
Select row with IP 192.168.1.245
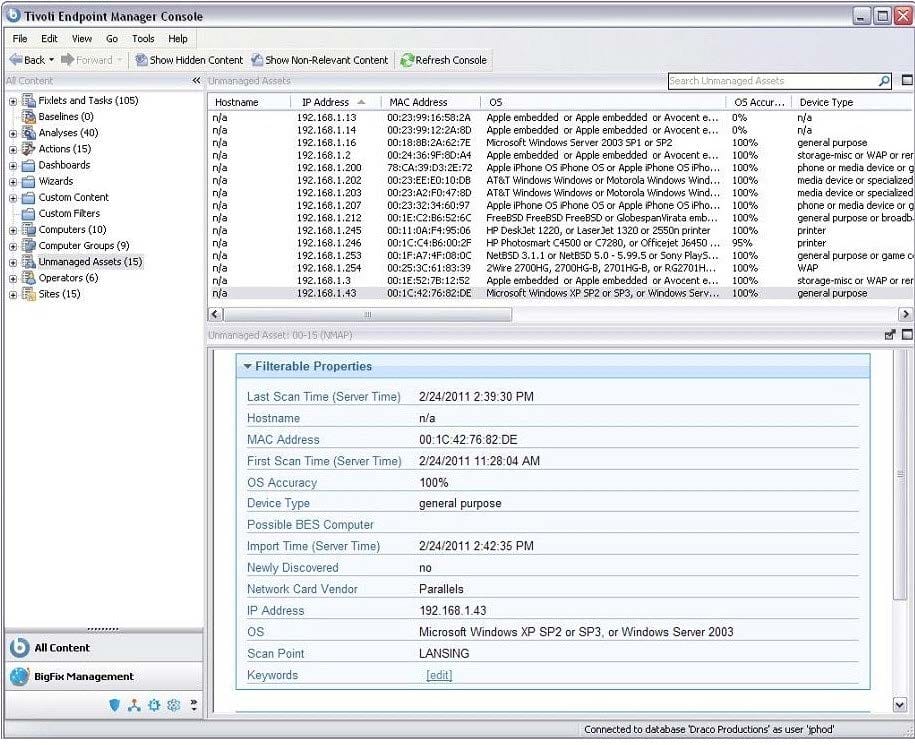pos(560,230)
